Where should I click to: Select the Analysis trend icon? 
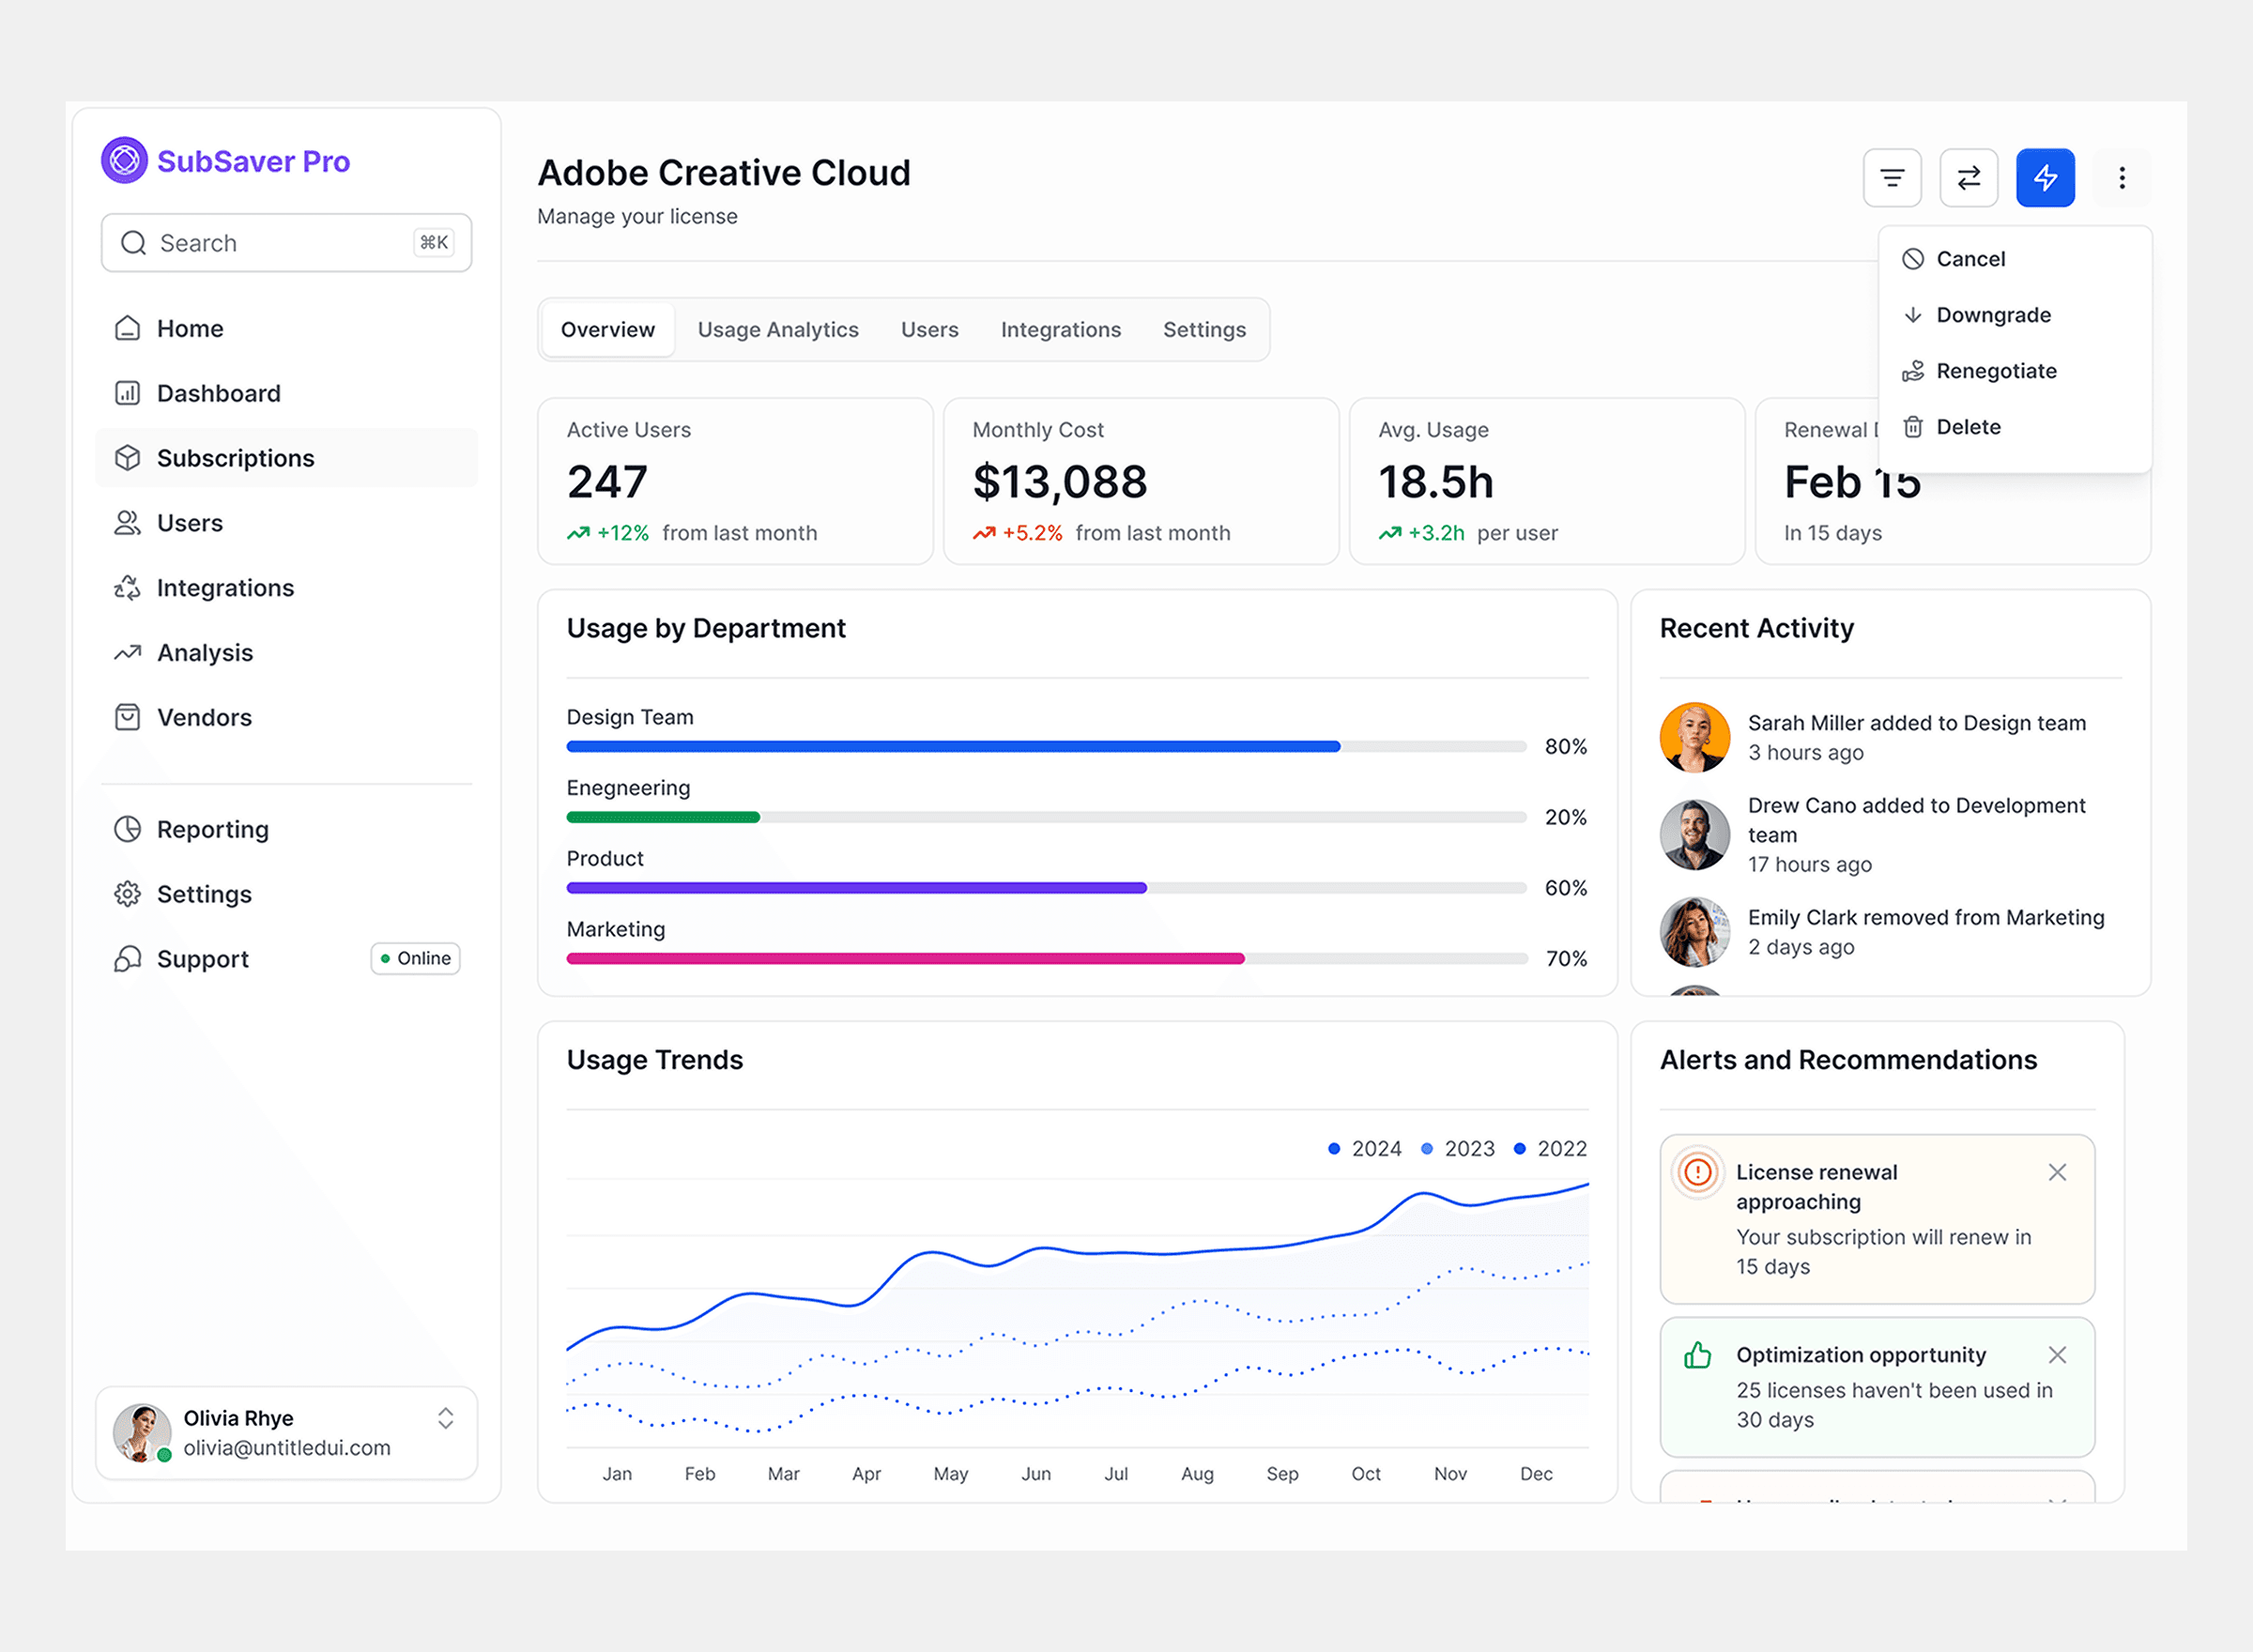pos(127,652)
